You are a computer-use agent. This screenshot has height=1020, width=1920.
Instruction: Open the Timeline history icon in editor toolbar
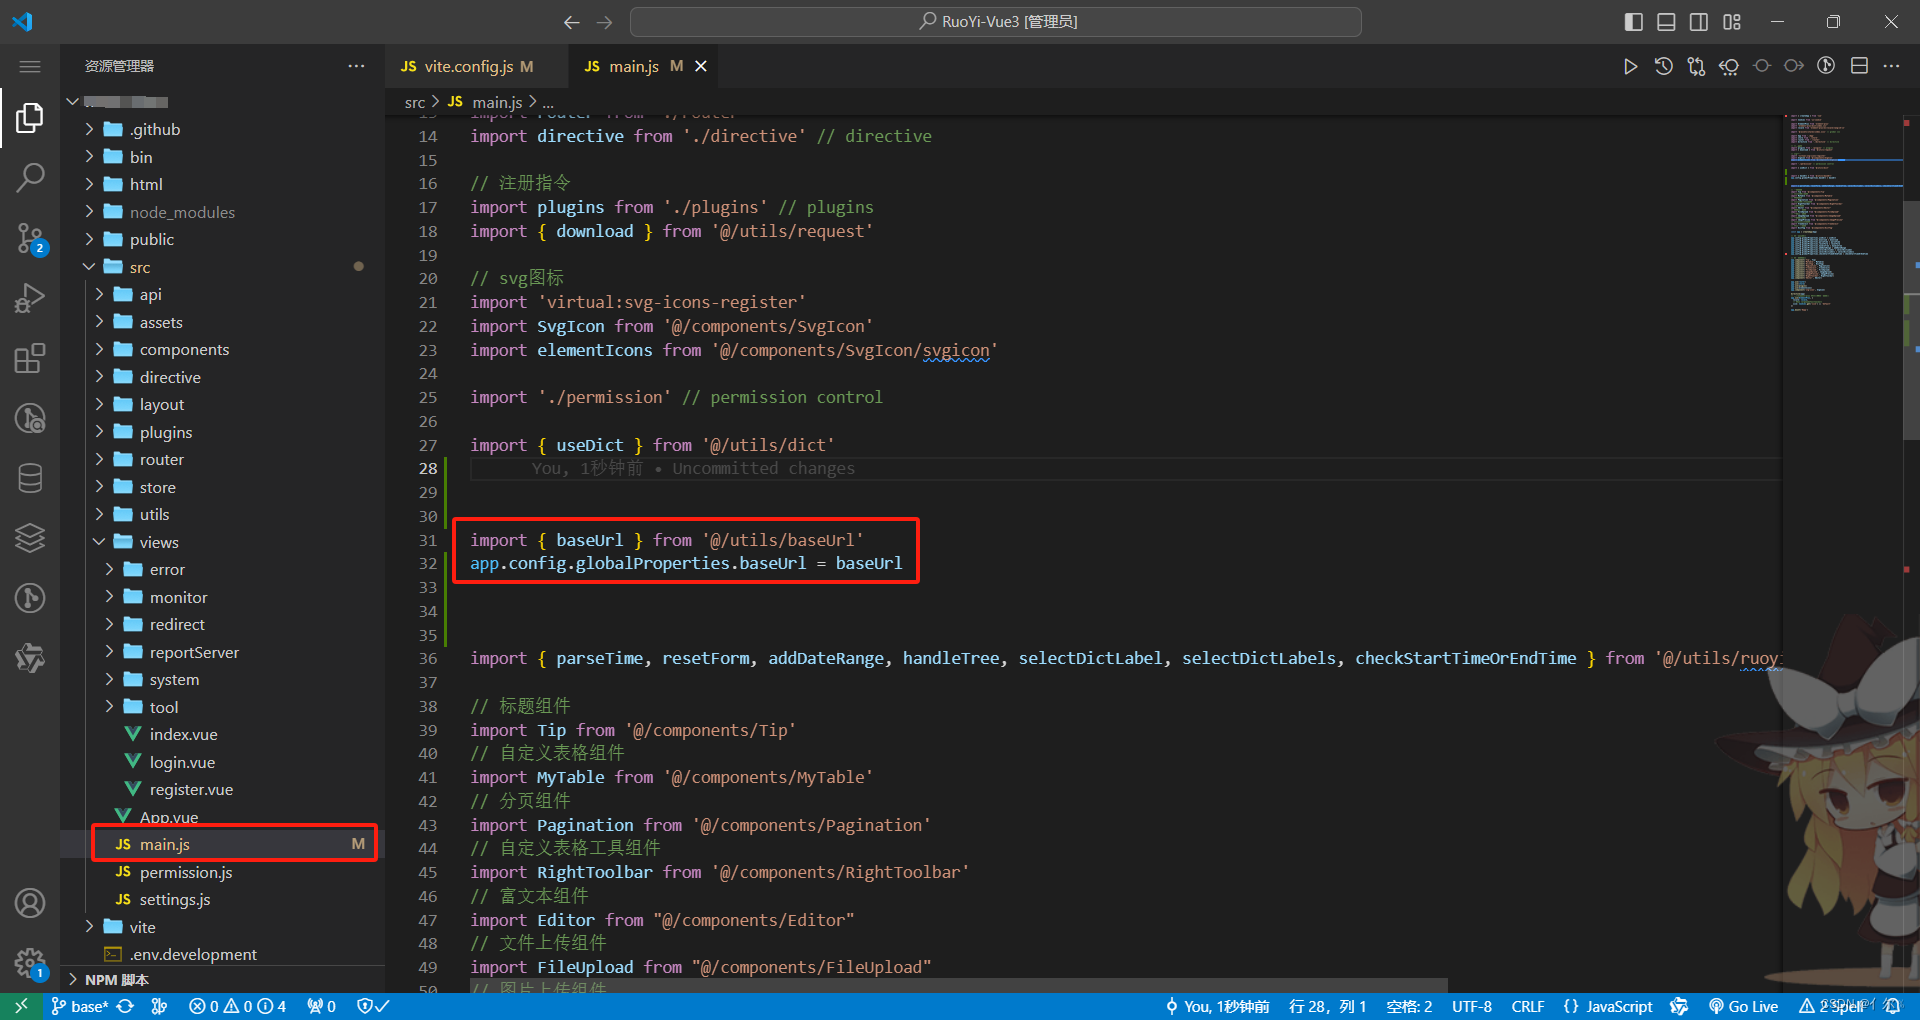[1663, 65]
